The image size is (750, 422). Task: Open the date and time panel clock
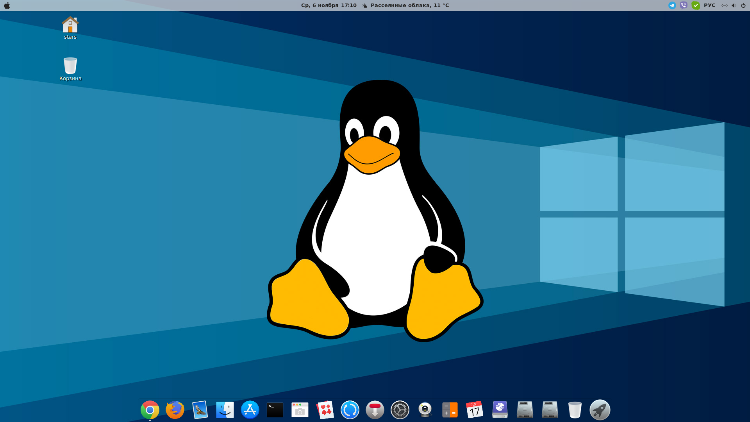[x=328, y=5]
